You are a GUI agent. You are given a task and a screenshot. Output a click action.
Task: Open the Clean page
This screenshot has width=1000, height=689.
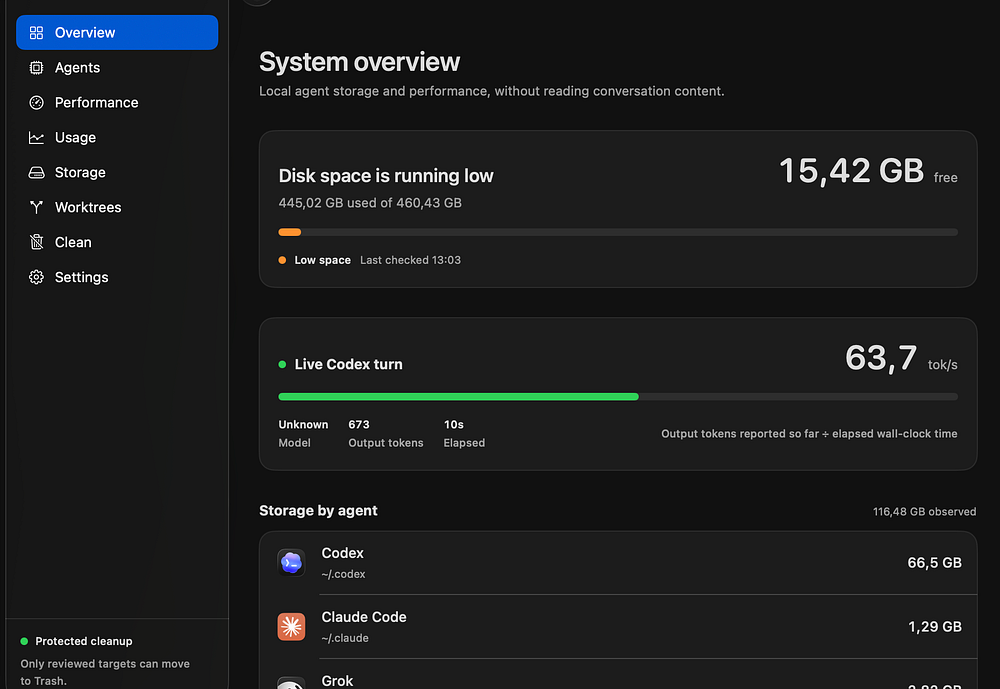[x=117, y=242]
